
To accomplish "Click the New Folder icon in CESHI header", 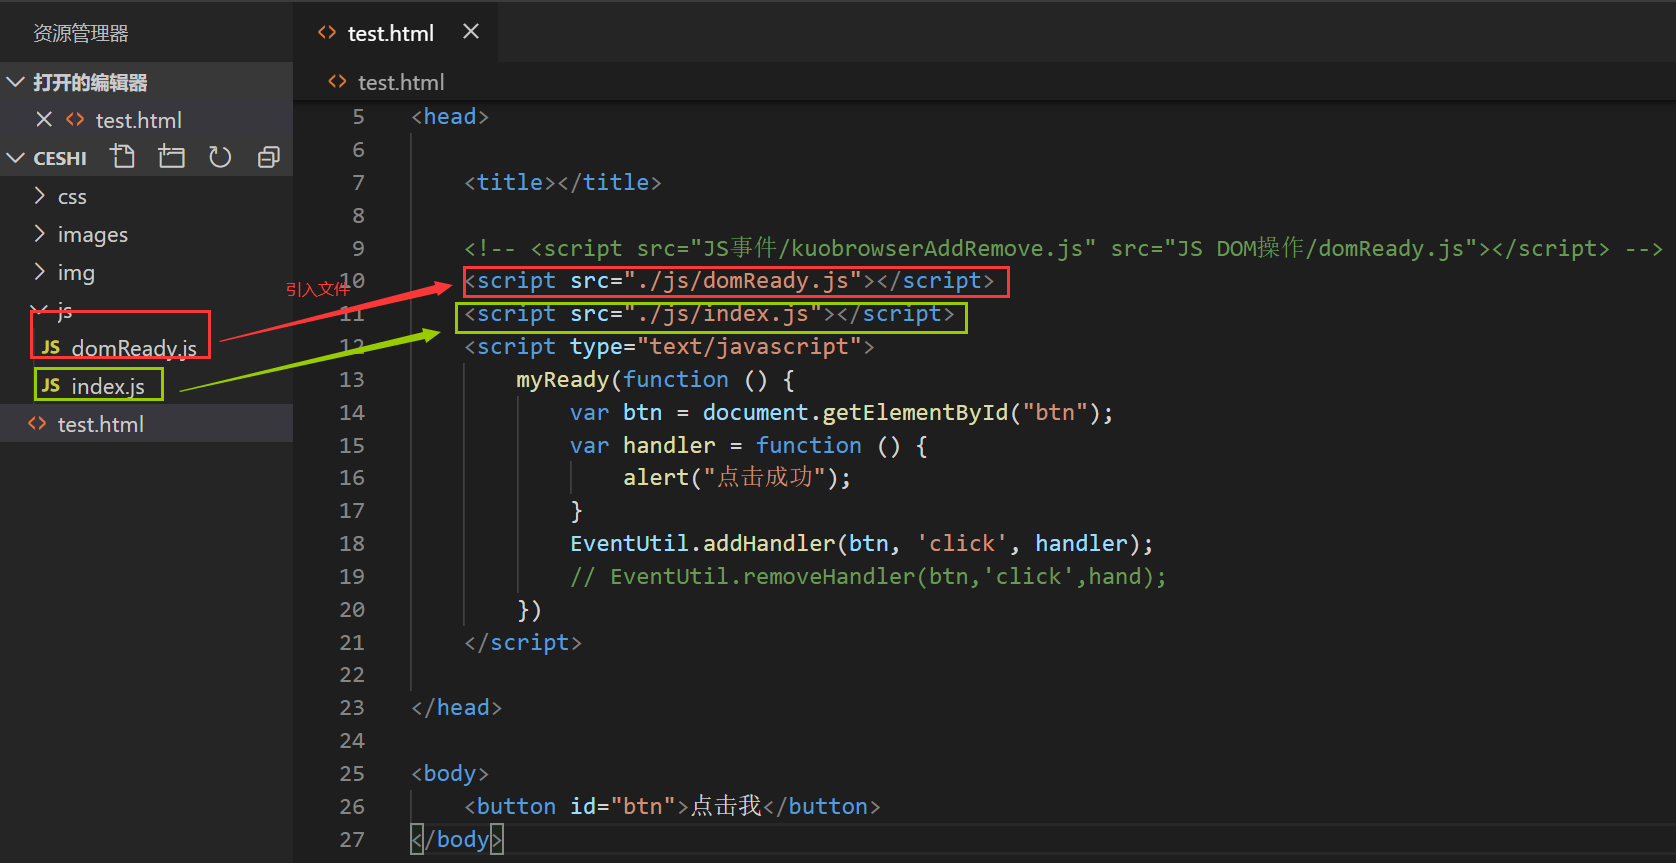I will (171, 156).
